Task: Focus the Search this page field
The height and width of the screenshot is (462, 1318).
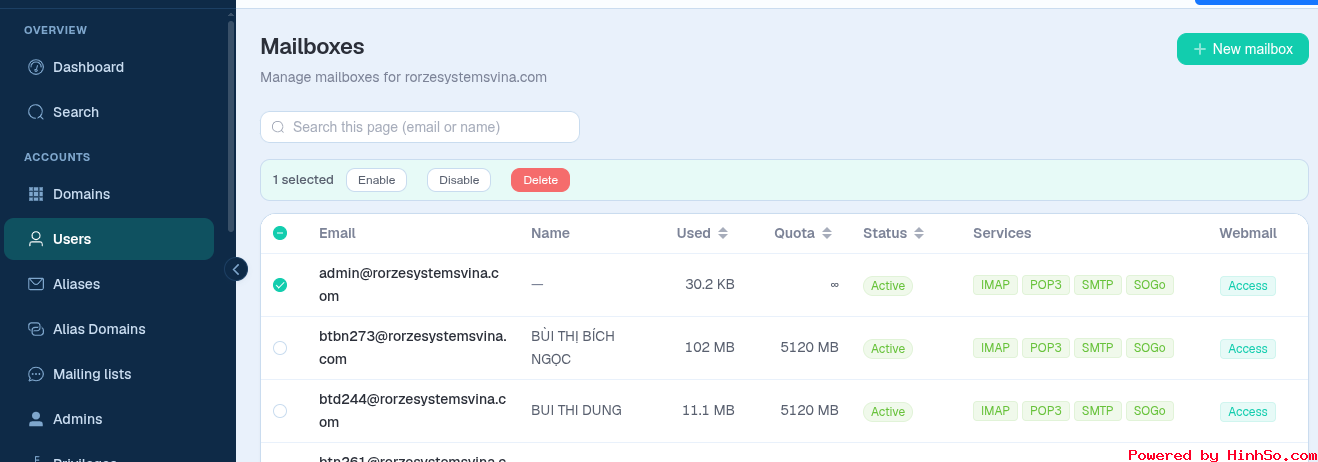Action: click(420, 127)
